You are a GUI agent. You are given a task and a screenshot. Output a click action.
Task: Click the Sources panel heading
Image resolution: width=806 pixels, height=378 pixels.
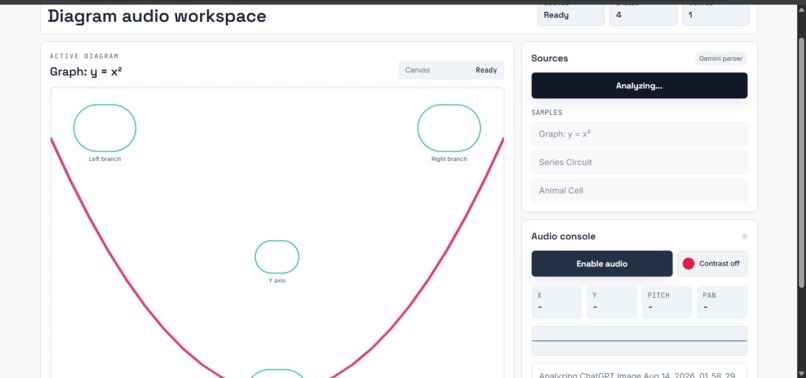[x=549, y=58]
